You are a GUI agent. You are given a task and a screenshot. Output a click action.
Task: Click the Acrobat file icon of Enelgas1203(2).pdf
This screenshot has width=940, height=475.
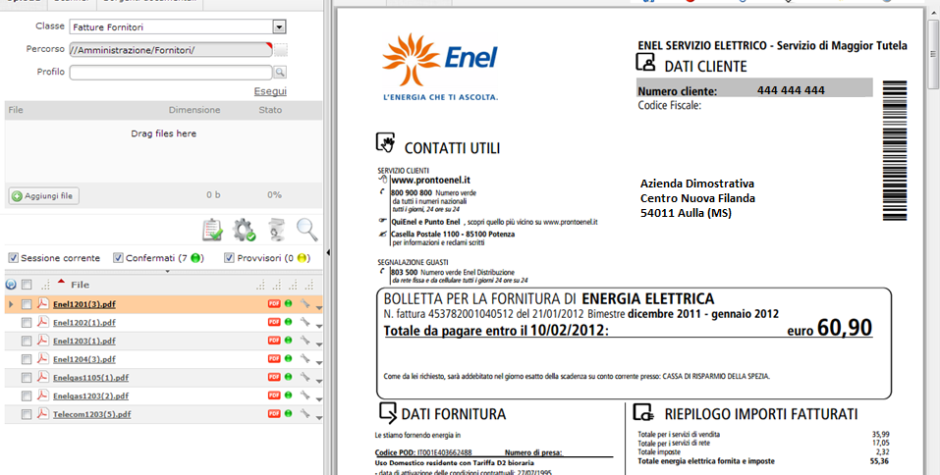43,395
